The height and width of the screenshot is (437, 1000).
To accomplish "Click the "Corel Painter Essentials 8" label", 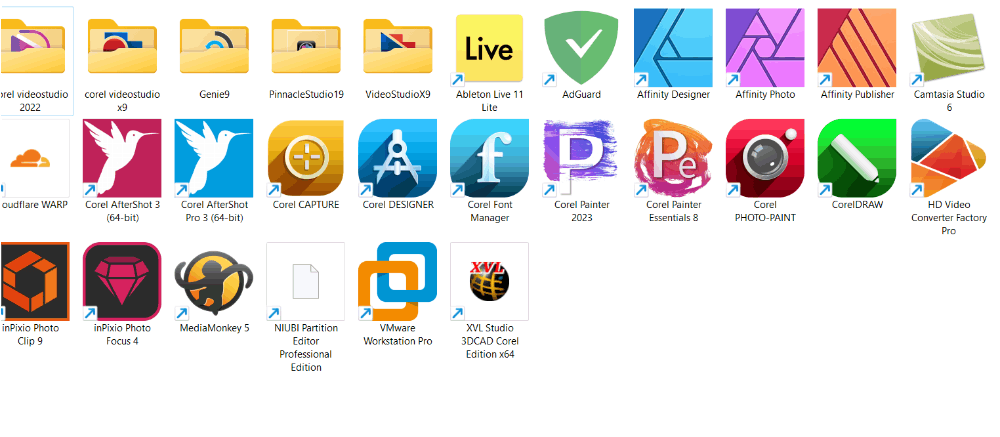I will [673, 211].
